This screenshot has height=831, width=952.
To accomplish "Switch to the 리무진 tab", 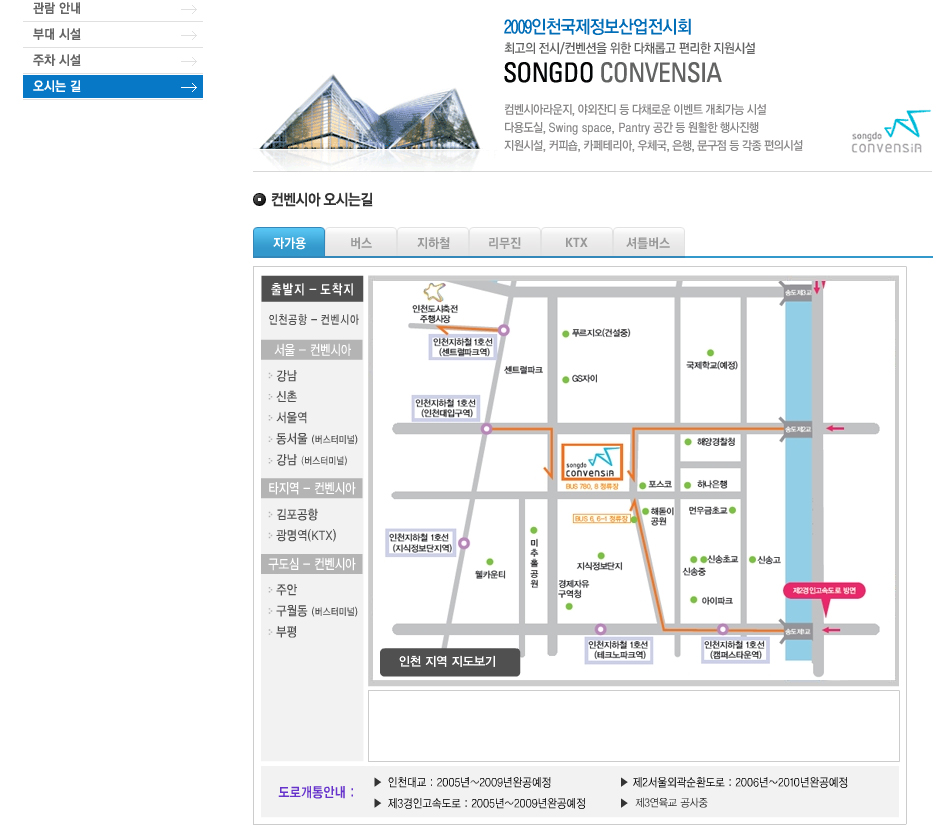I will pyautogui.click(x=505, y=243).
